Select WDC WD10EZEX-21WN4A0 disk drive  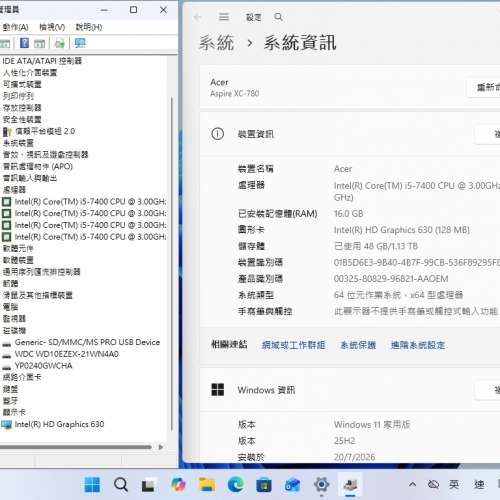click(67, 354)
